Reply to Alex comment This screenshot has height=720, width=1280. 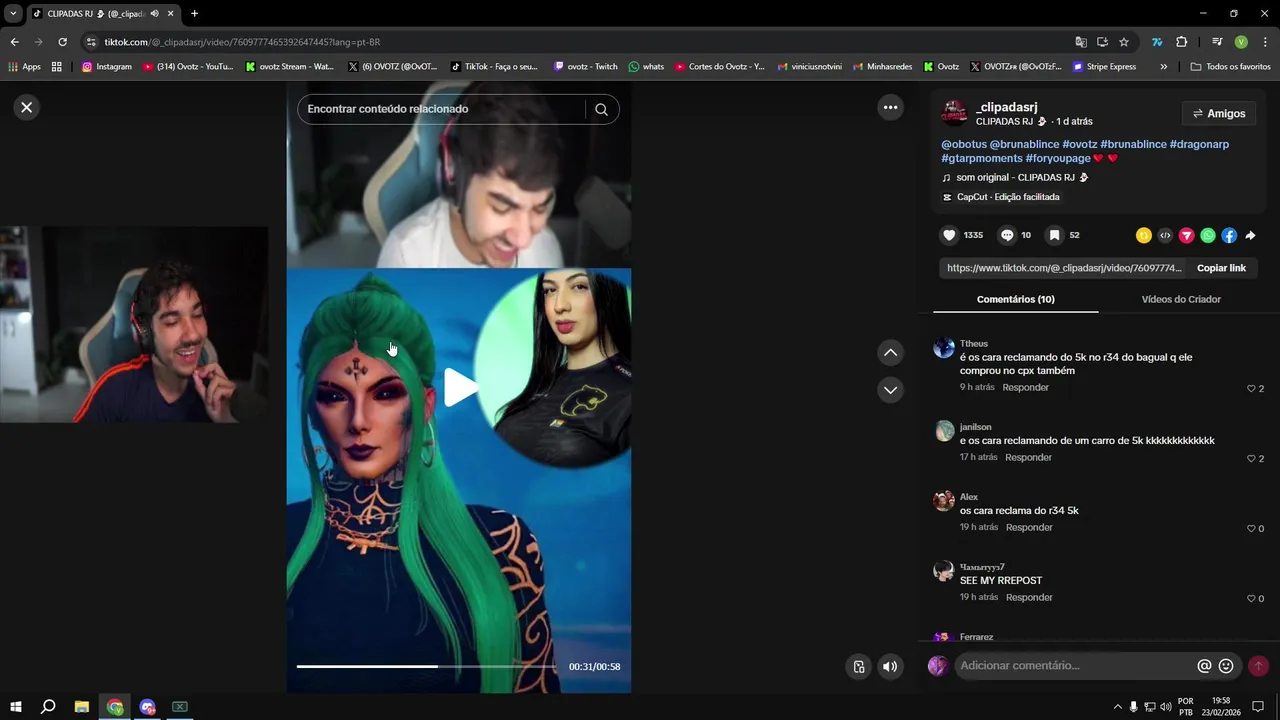pos(1029,527)
